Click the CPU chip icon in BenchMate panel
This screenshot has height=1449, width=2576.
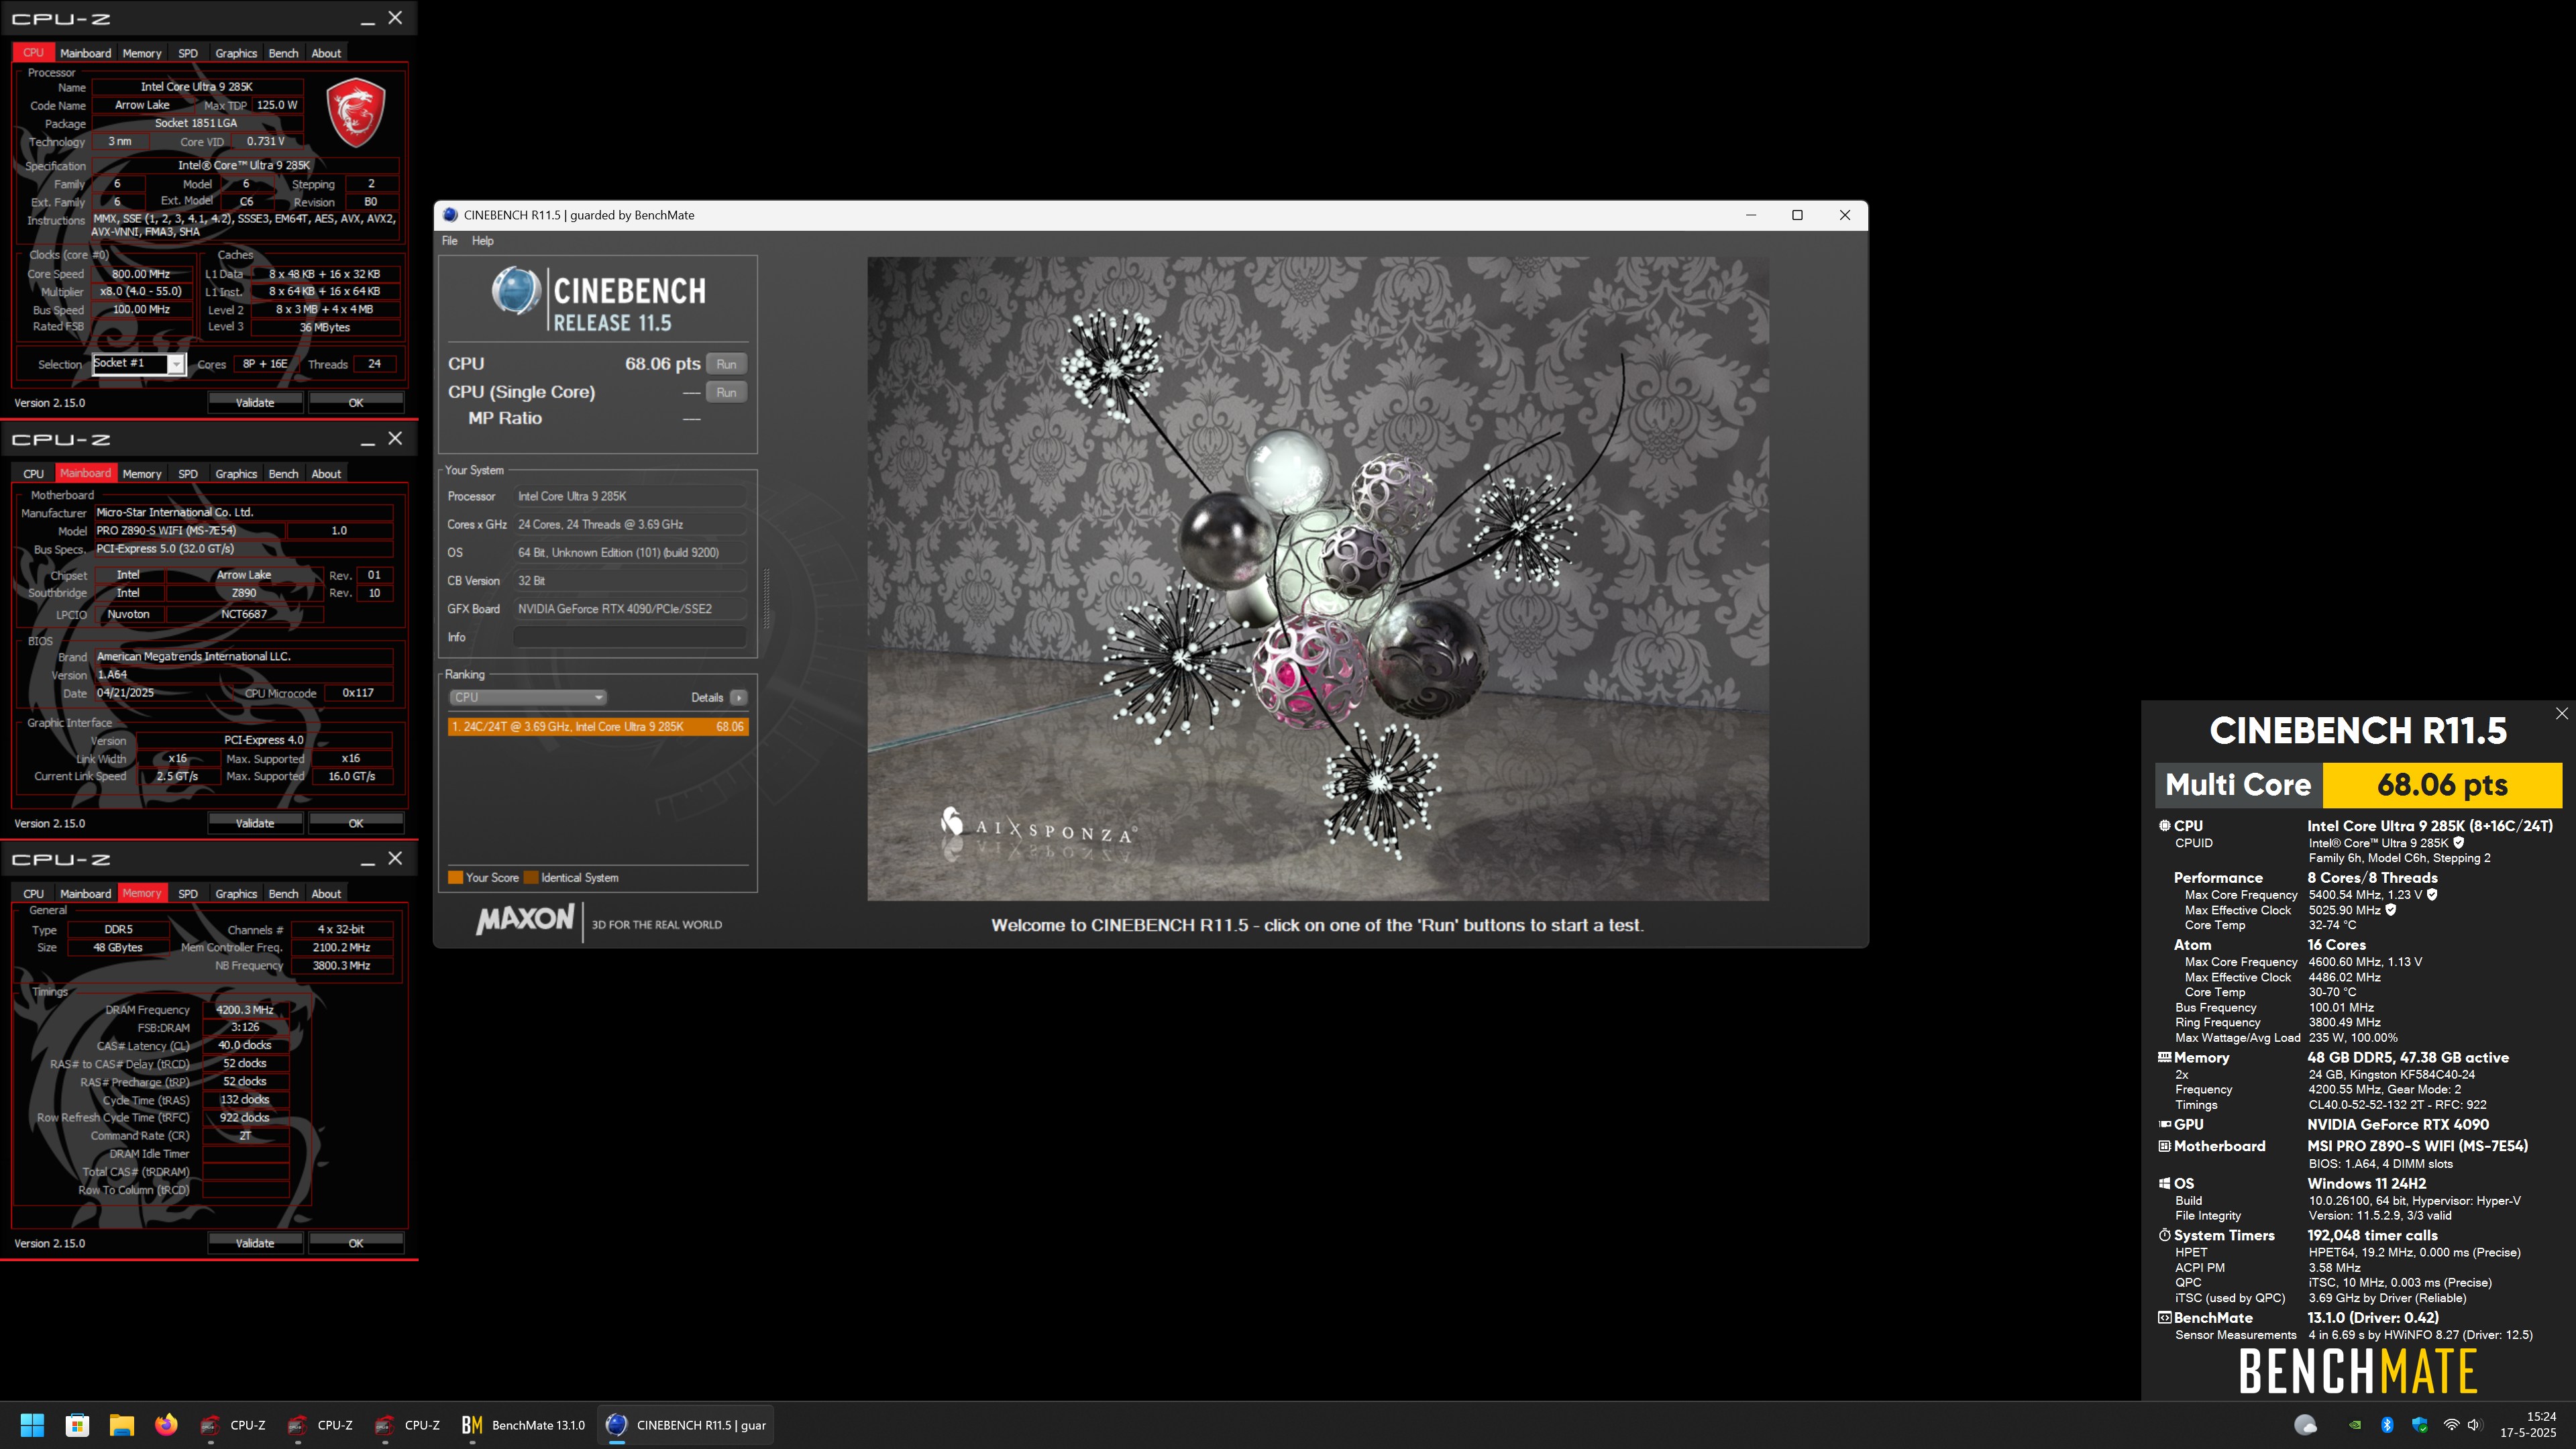2164,826
